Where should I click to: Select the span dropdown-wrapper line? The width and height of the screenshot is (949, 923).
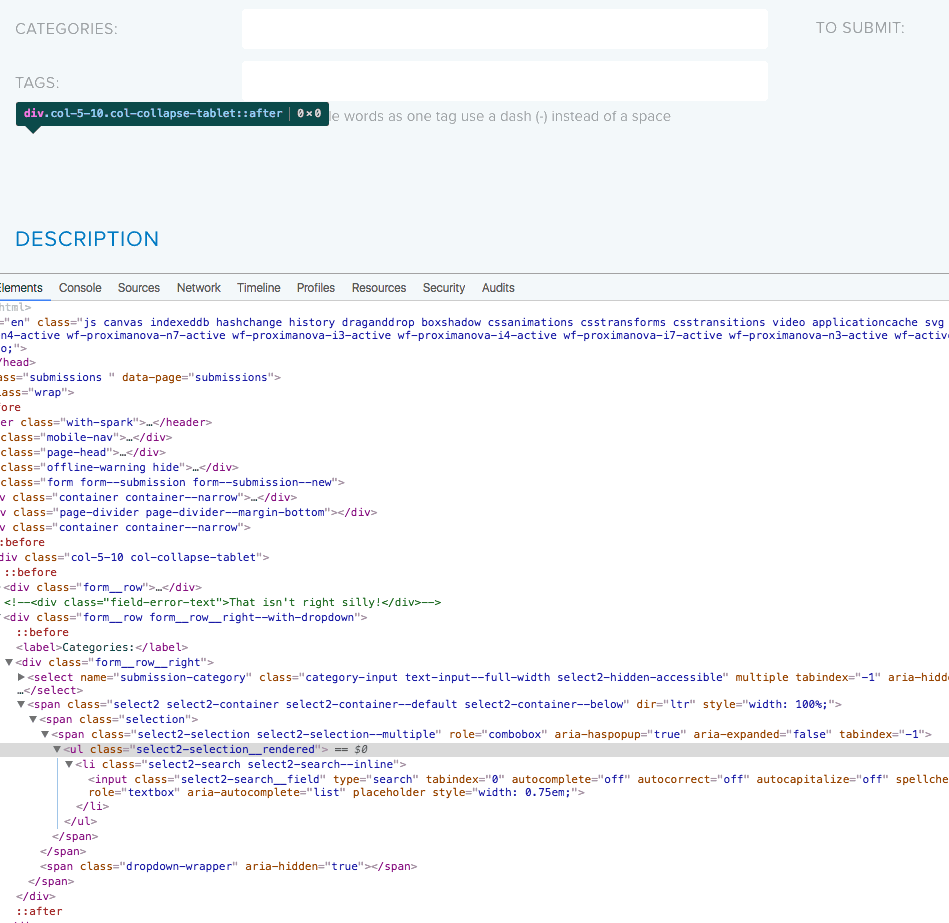(x=229, y=867)
